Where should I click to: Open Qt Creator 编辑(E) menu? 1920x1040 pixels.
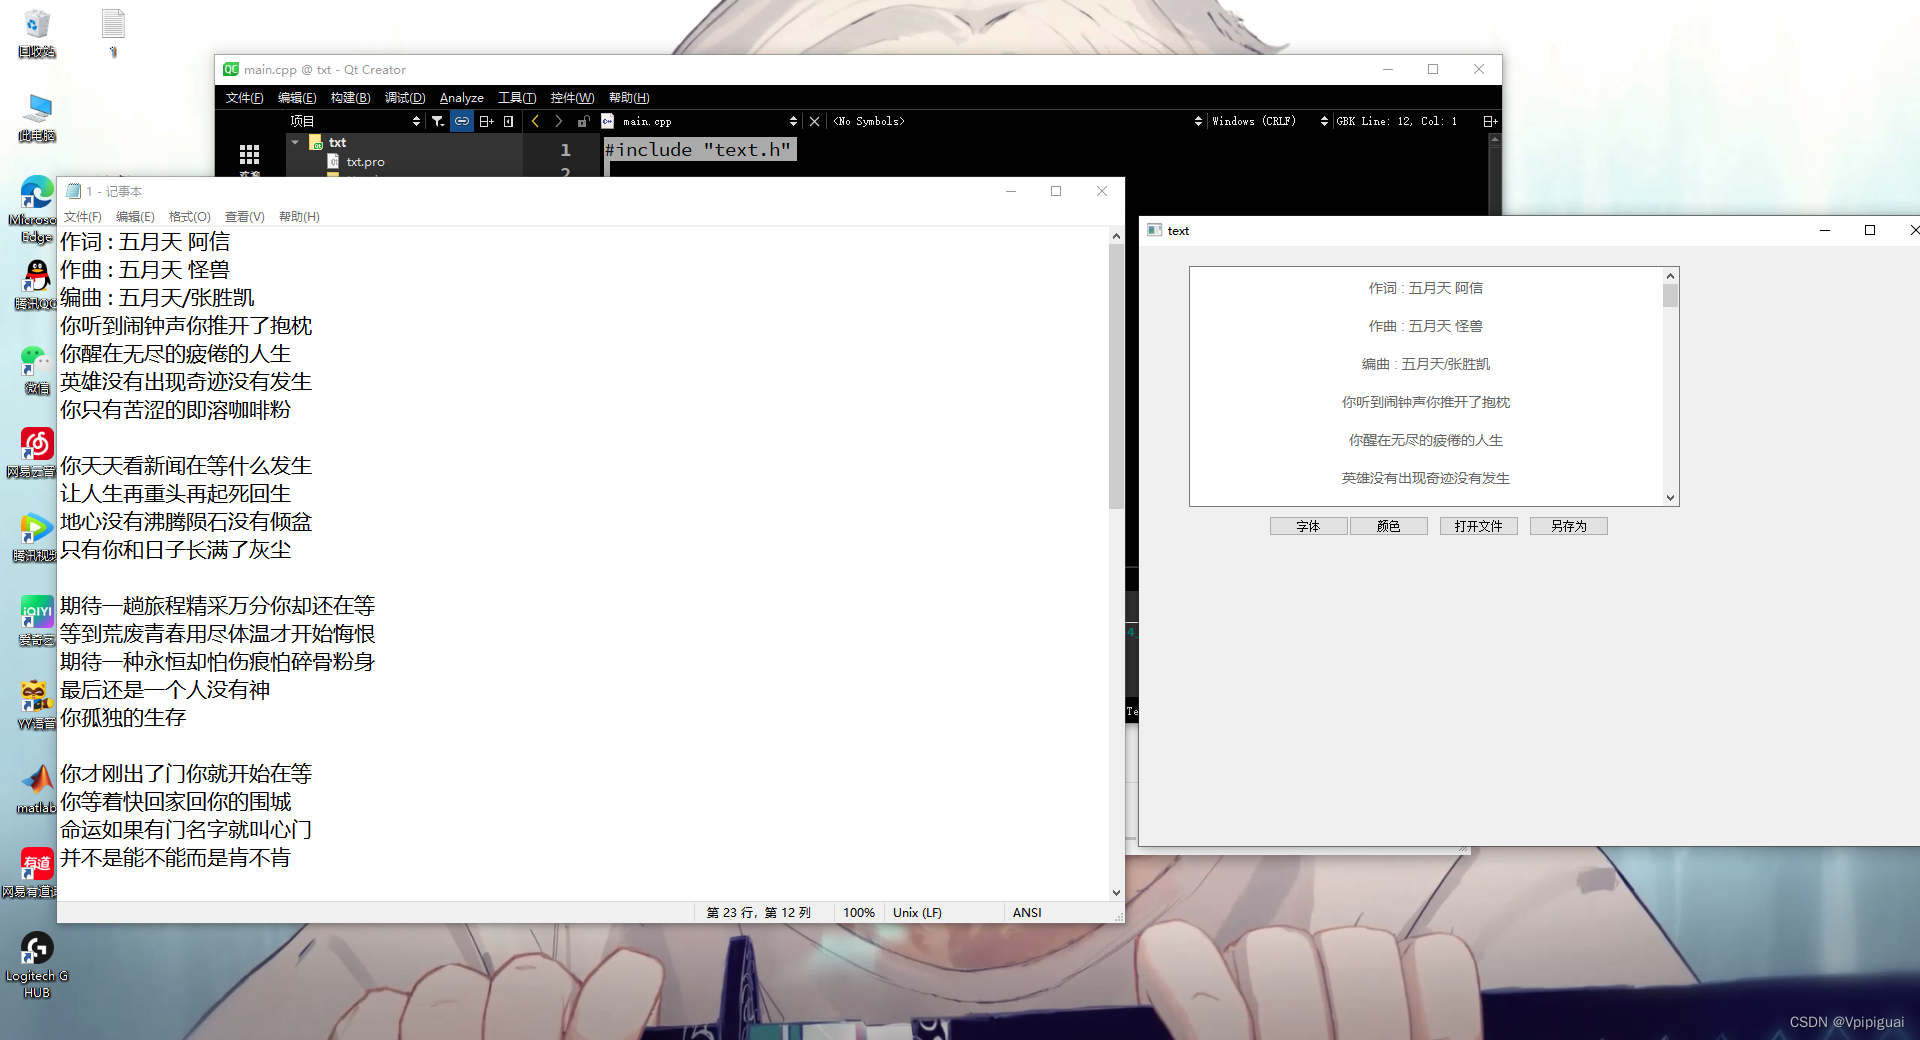coord(297,98)
